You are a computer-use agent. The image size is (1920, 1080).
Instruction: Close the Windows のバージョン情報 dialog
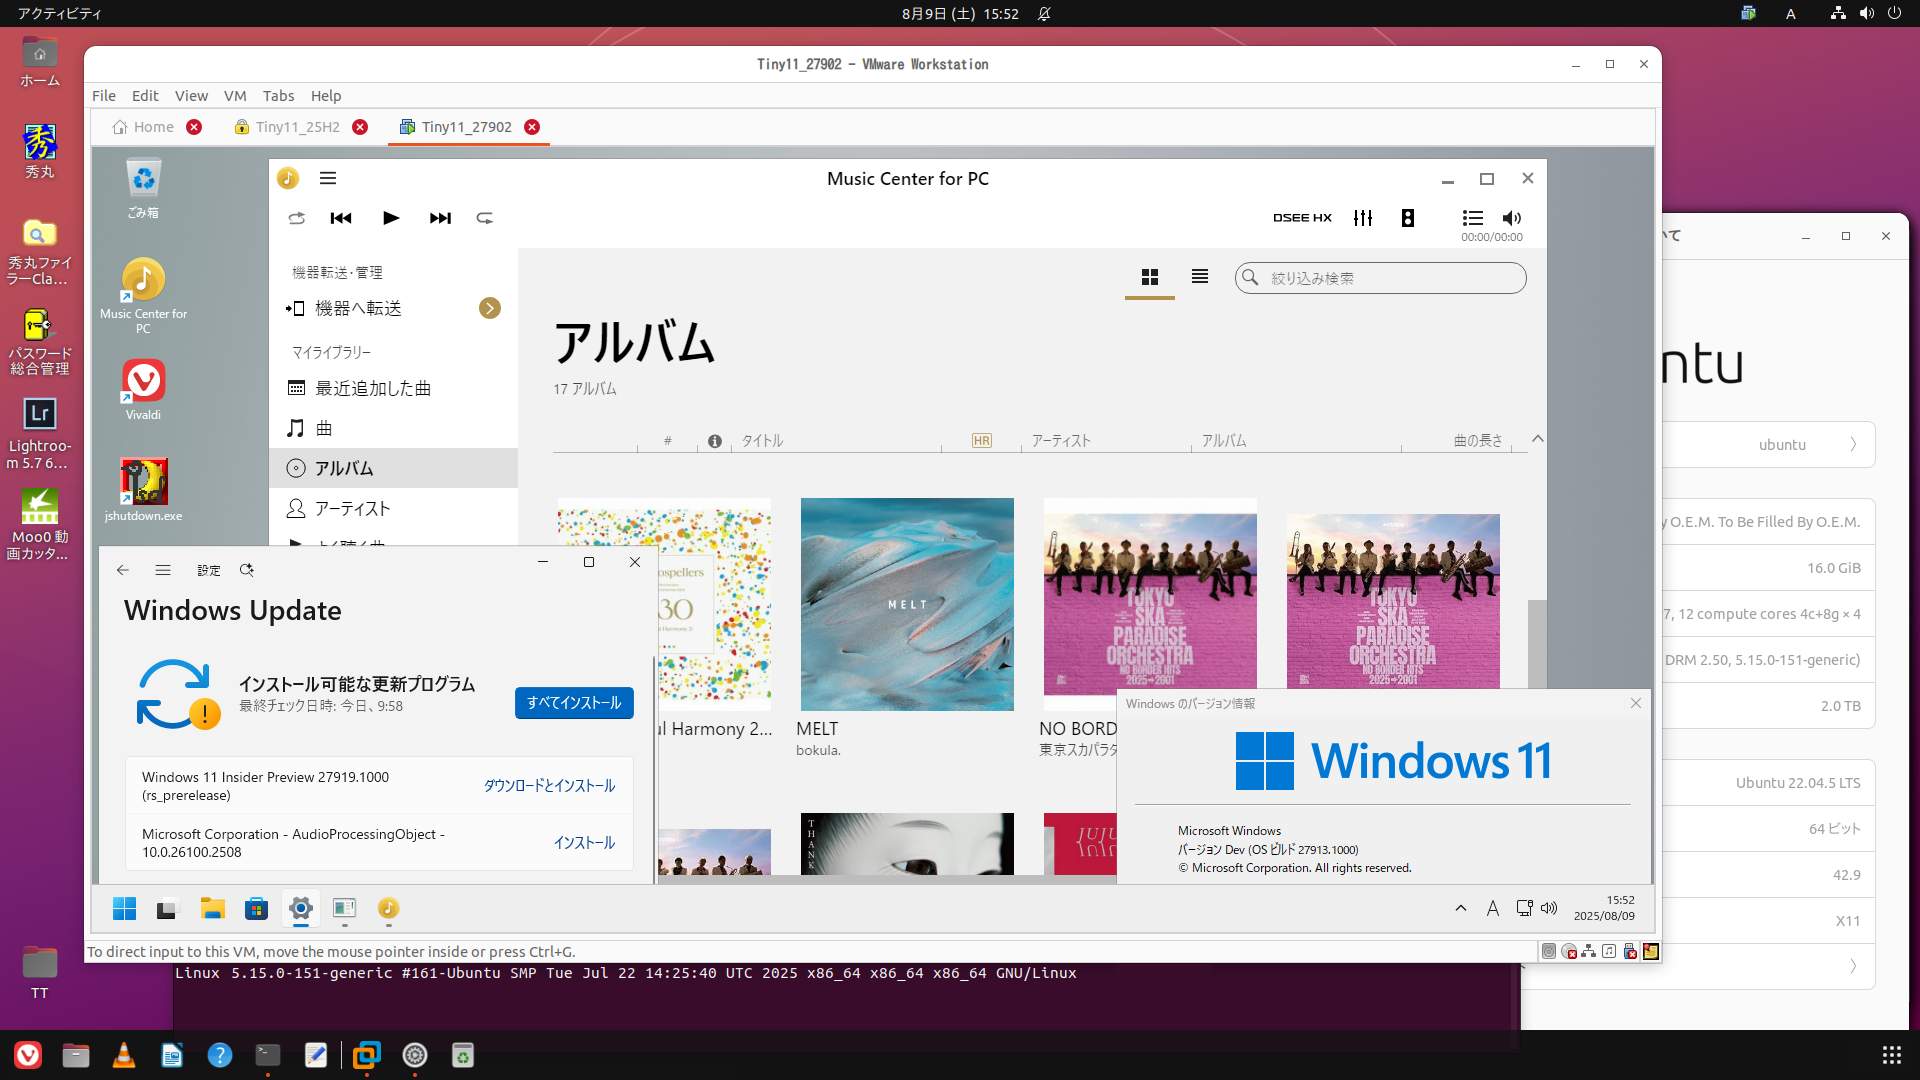[1636, 703]
